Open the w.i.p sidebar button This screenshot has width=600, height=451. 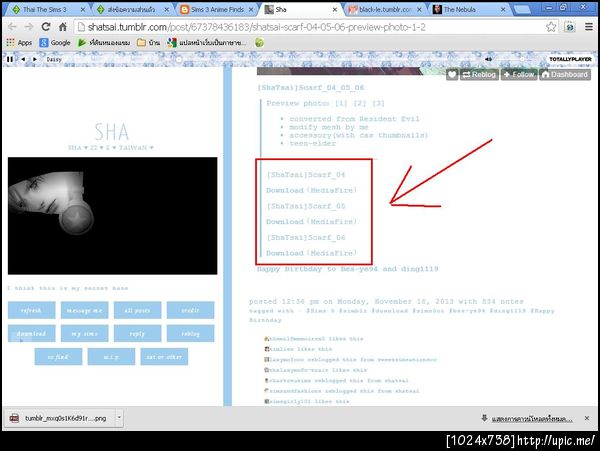111,357
